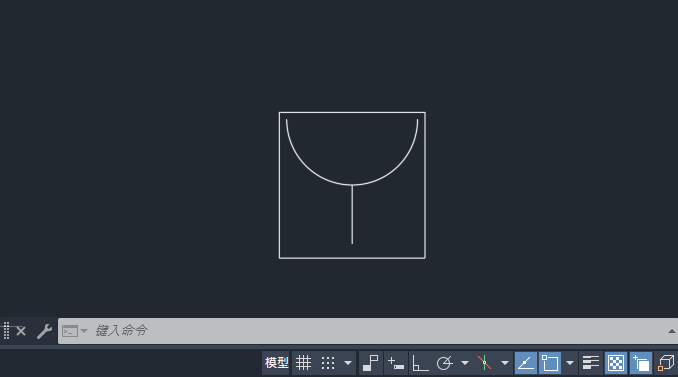Viewport: 678px width, 377px height.
Task: Disable object snap tracking
Action: pyautogui.click(x=525, y=363)
